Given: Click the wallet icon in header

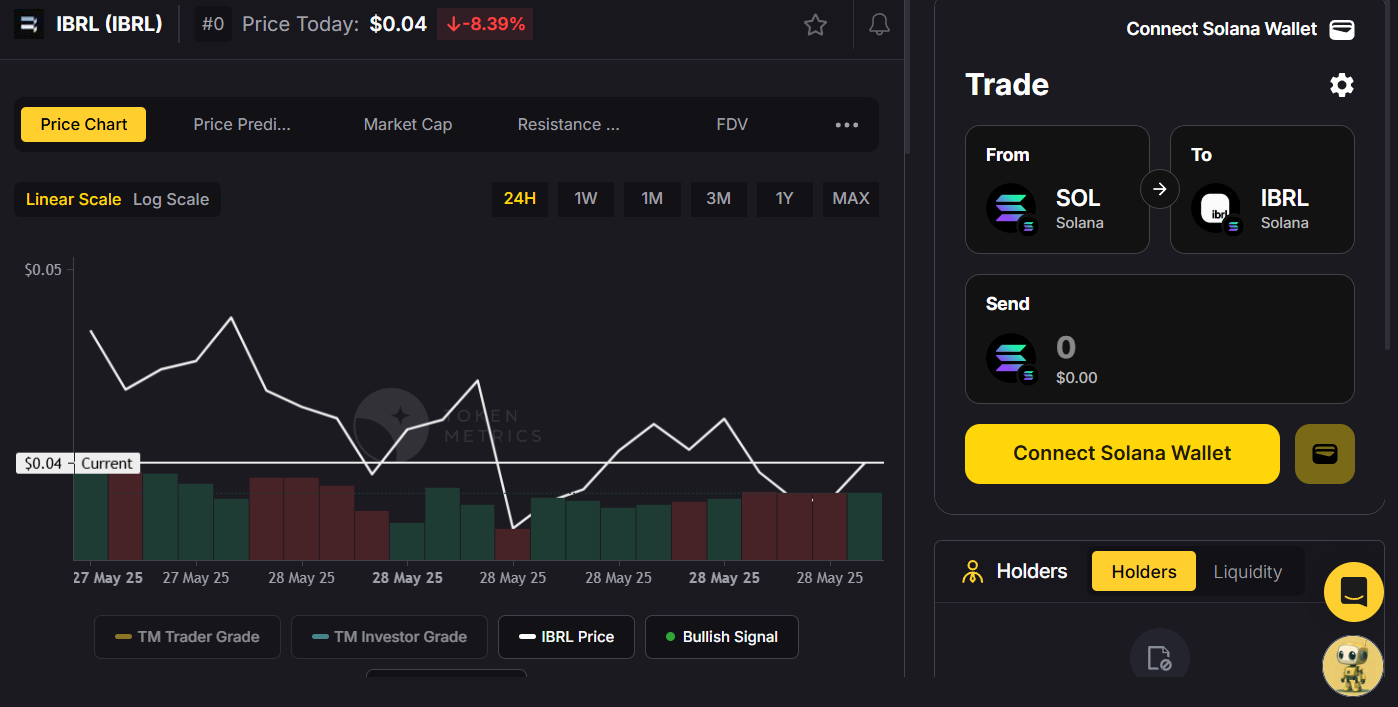Looking at the screenshot, I should point(1341,29).
